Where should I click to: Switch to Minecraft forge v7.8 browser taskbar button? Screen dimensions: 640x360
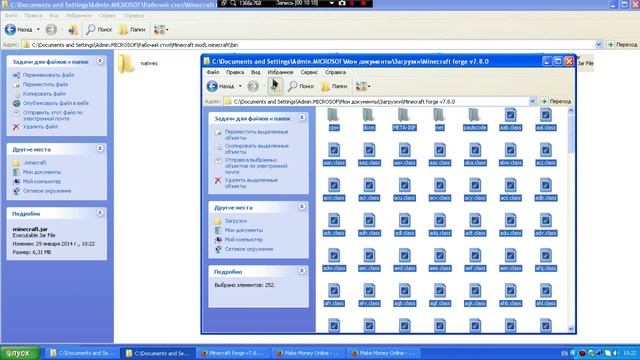tap(233, 353)
